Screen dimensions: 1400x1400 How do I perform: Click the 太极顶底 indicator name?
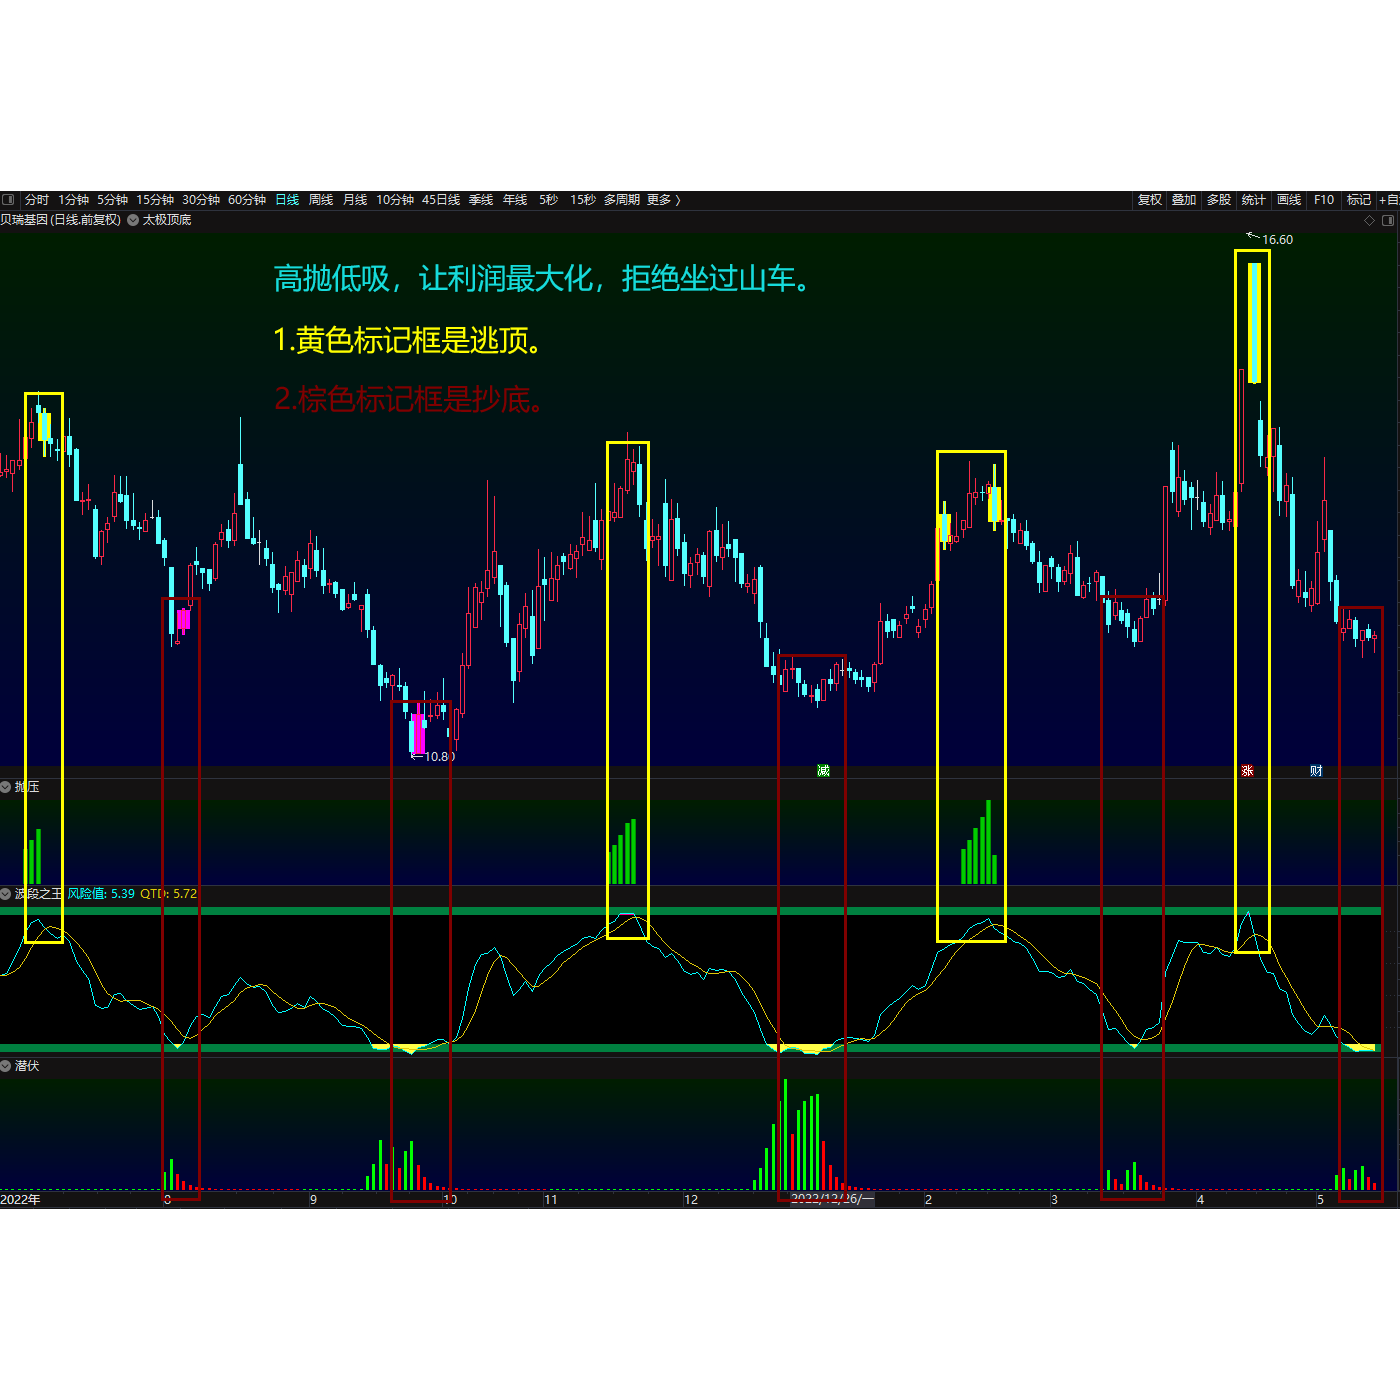click(x=167, y=220)
